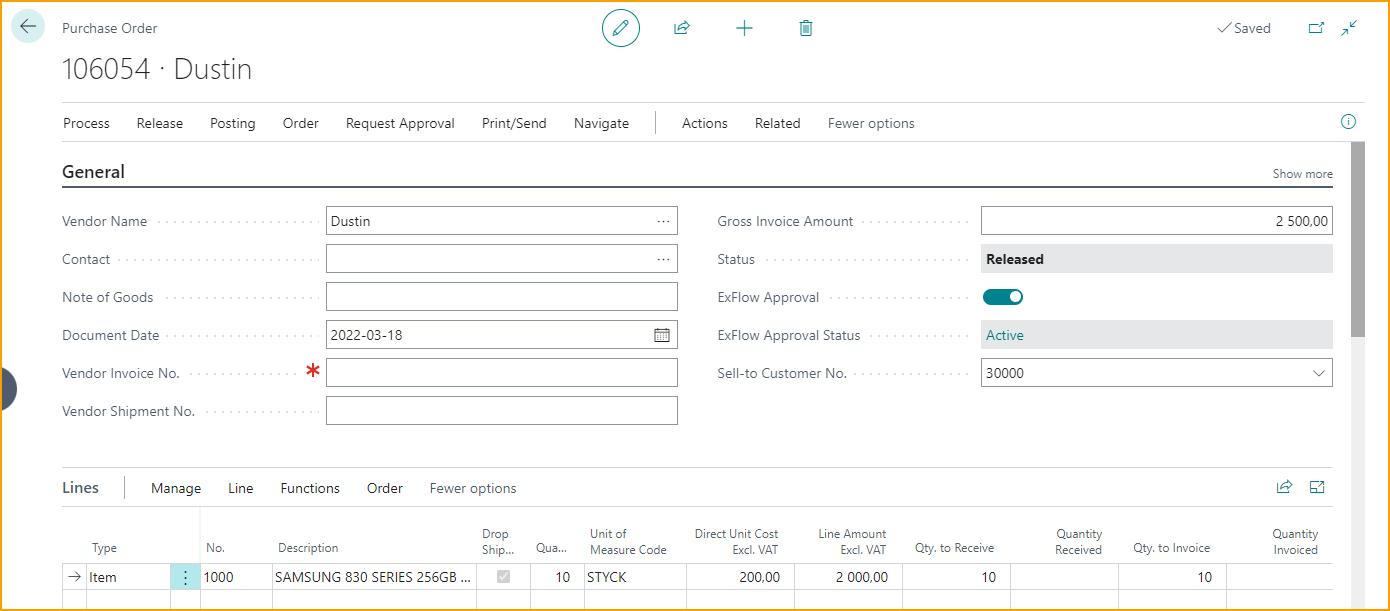Open page in new window icon
The height and width of the screenshot is (611, 1390).
click(1316, 28)
